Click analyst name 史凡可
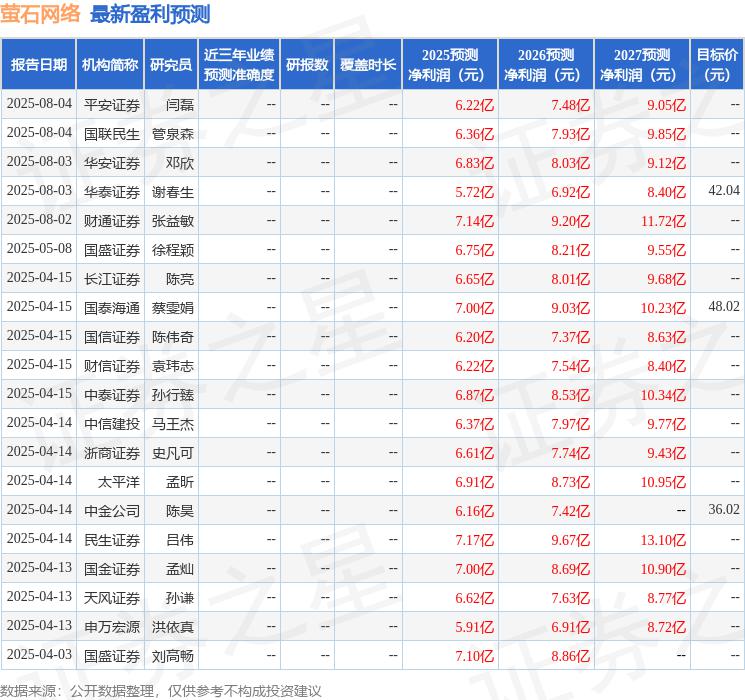The width and height of the screenshot is (745, 700). coord(173,452)
